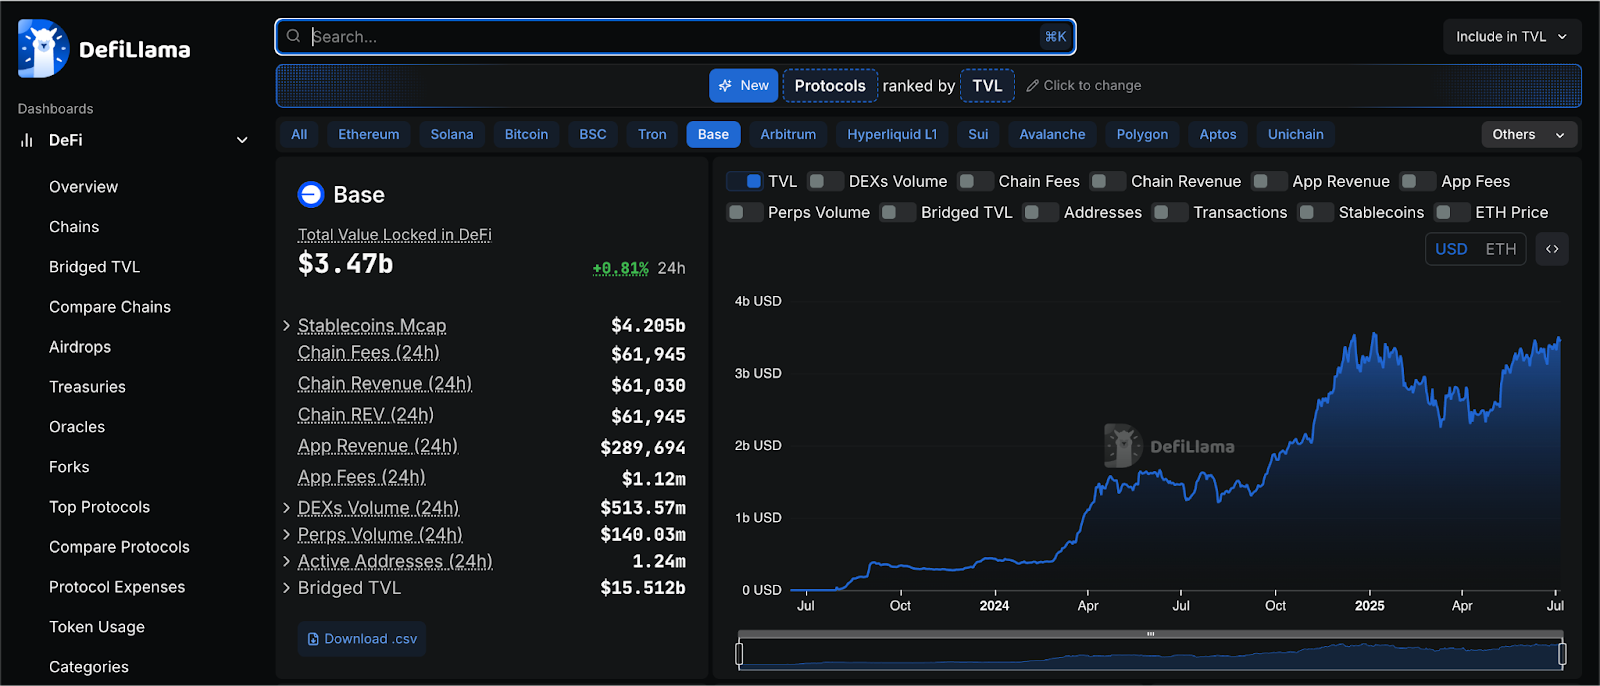Click the sparkle icon on New button
Image resolution: width=1600 pixels, height=686 pixels.
click(725, 86)
